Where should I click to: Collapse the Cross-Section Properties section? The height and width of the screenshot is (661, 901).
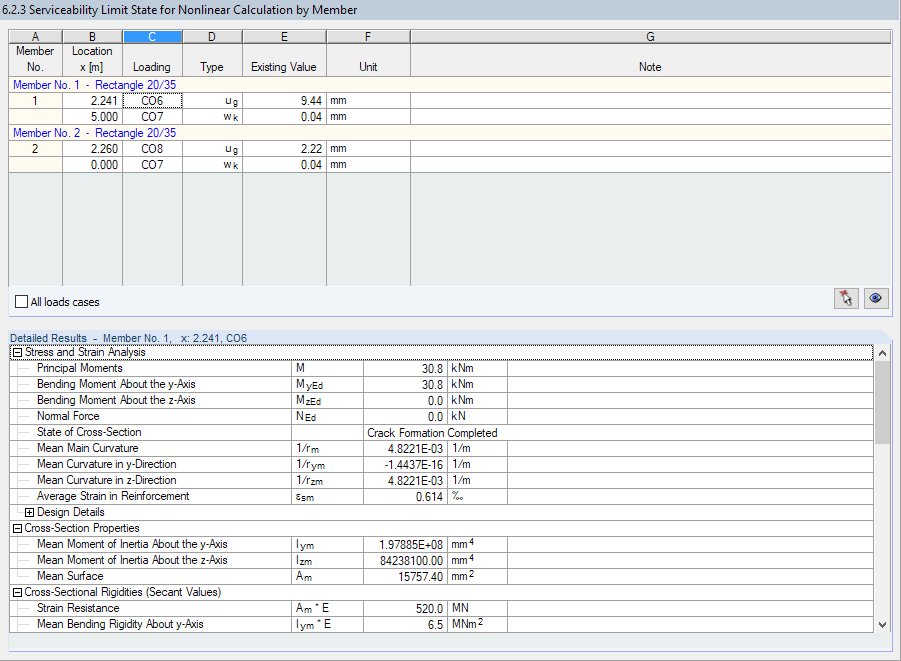click(16, 528)
